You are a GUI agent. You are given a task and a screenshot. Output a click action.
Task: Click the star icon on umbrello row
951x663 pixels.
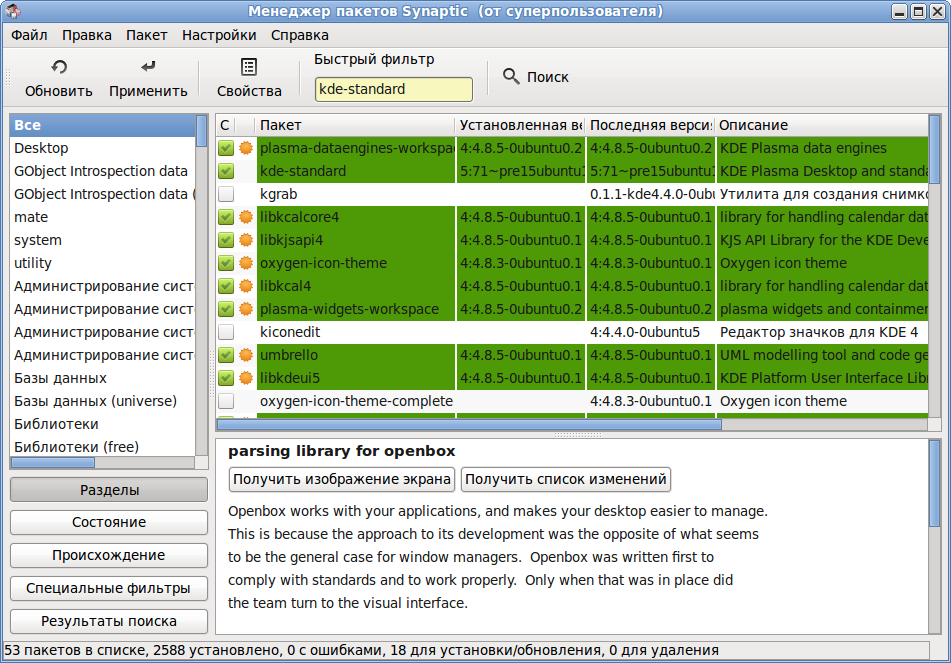(246, 355)
